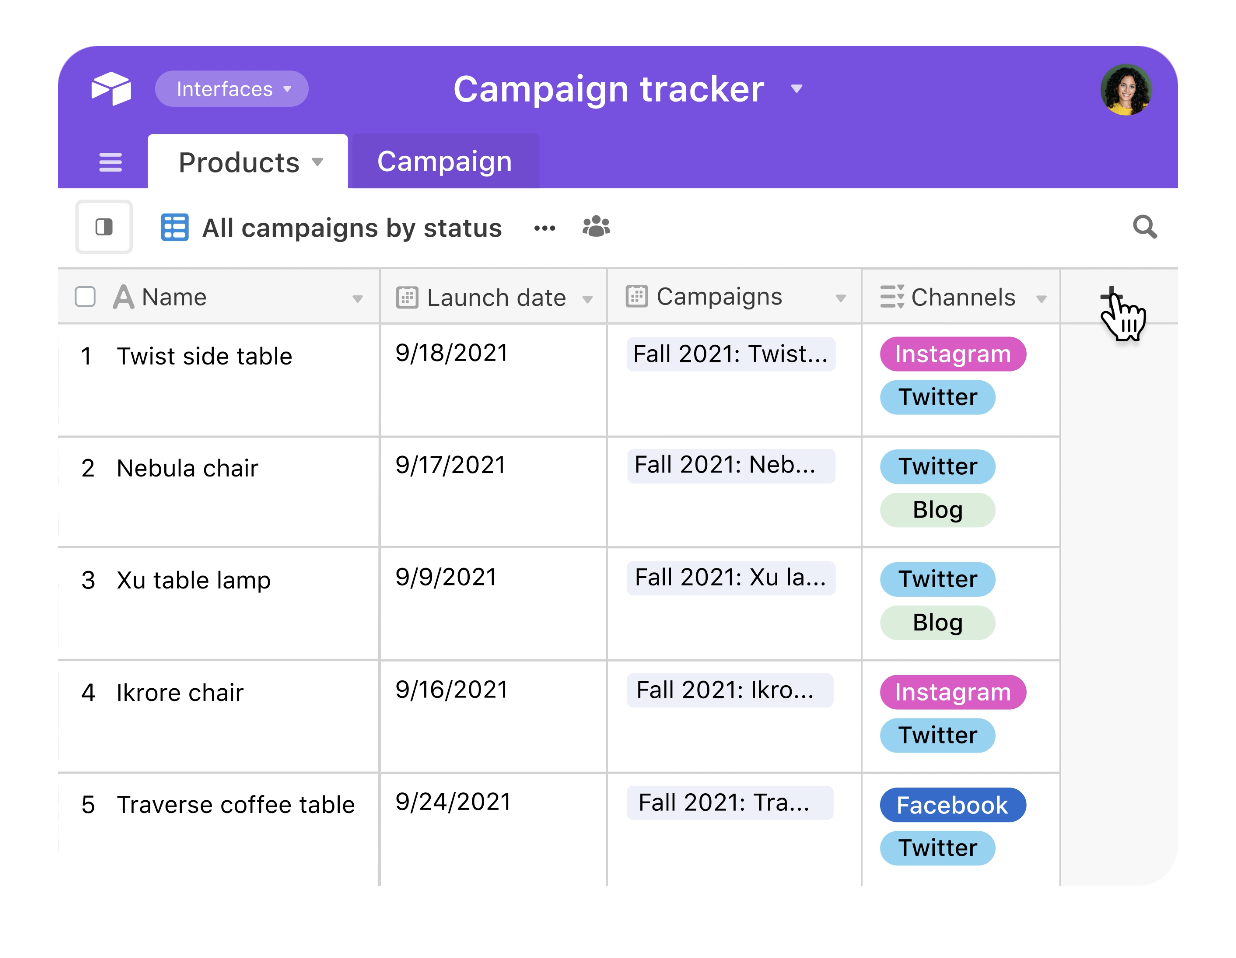Open linked record Fall 2021: Twist...
The width and height of the screenshot is (1236, 958).
point(731,354)
